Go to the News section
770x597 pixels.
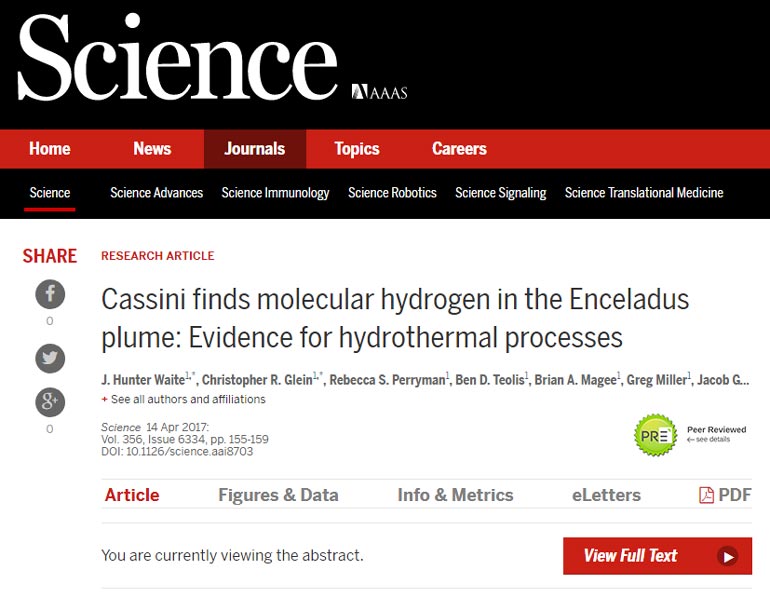point(152,149)
